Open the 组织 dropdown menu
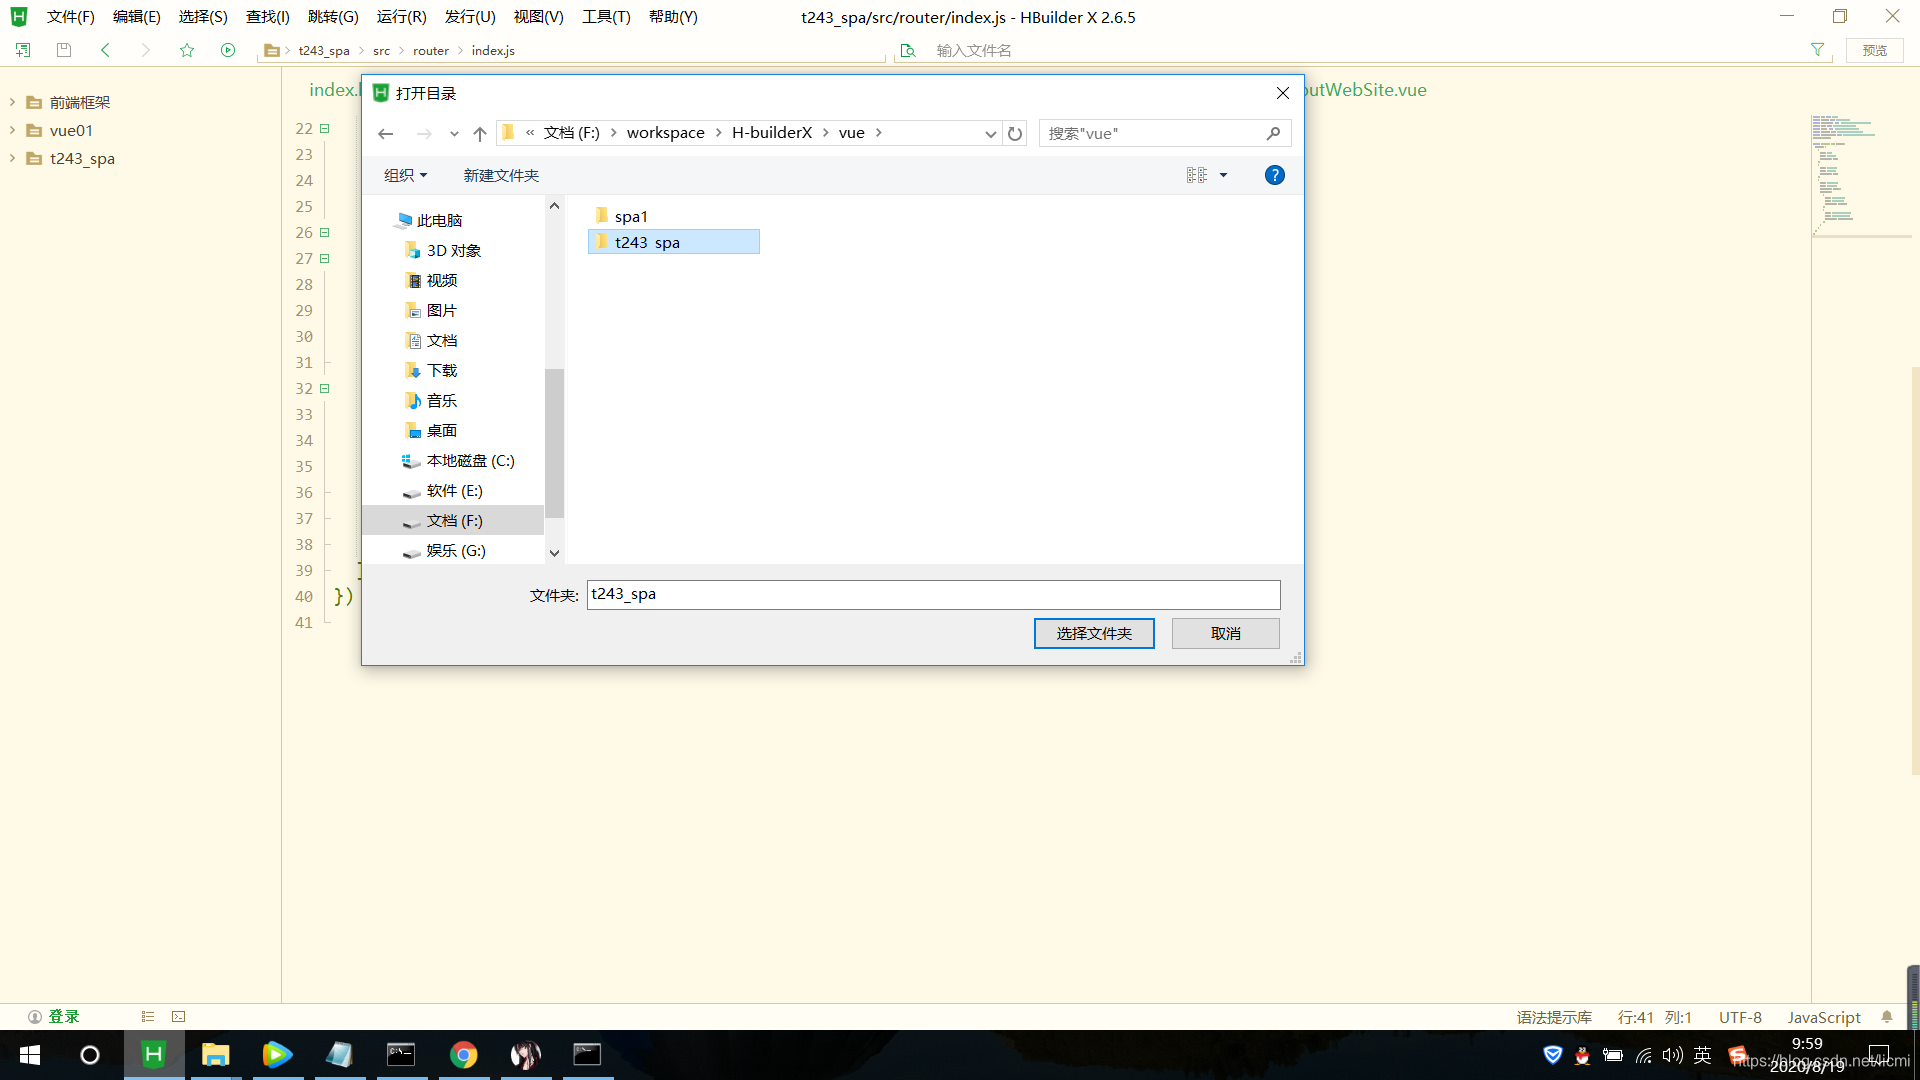The width and height of the screenshot is (1920, 1080). tap(405, 175)
